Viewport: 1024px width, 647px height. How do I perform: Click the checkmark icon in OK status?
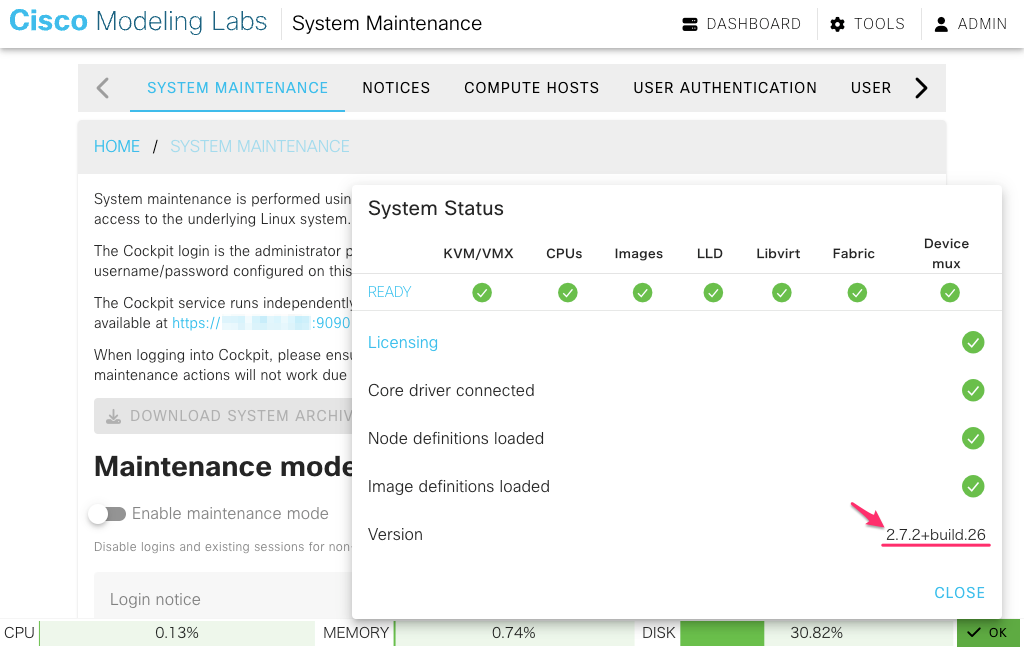click(974, 633)
